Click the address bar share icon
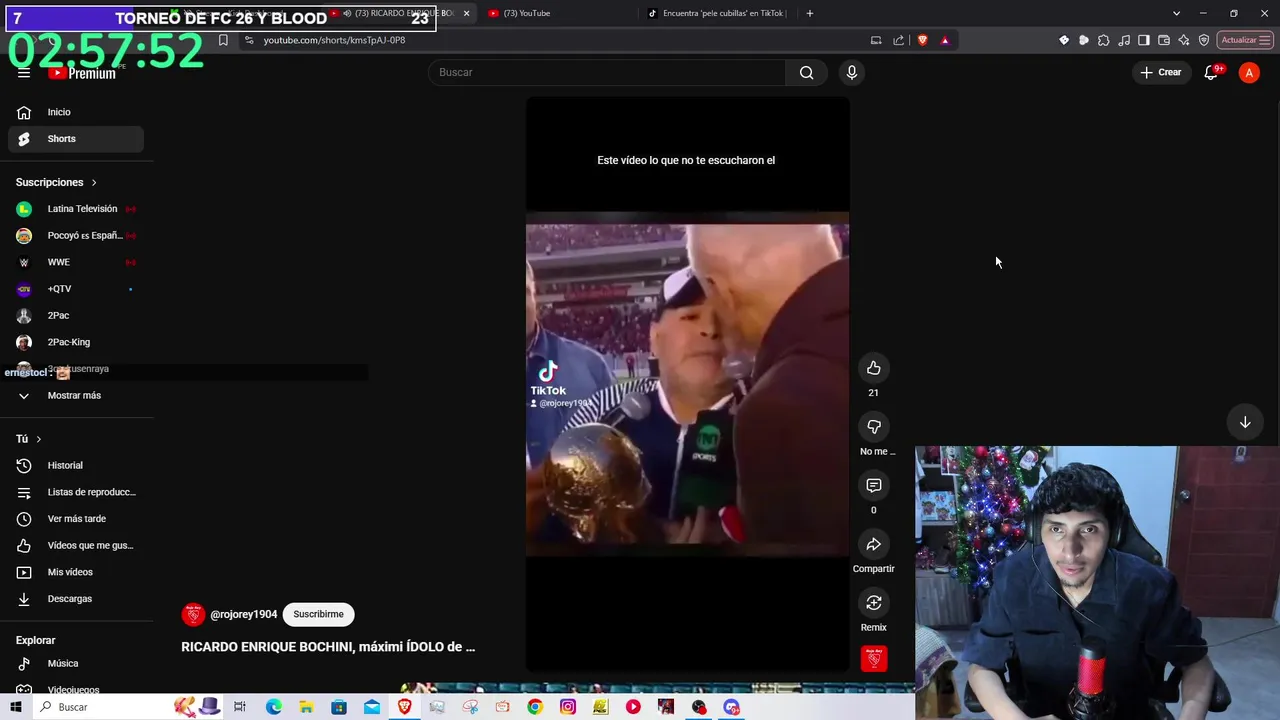Viewport: 1280px width, 720px height. pos(898,40)
